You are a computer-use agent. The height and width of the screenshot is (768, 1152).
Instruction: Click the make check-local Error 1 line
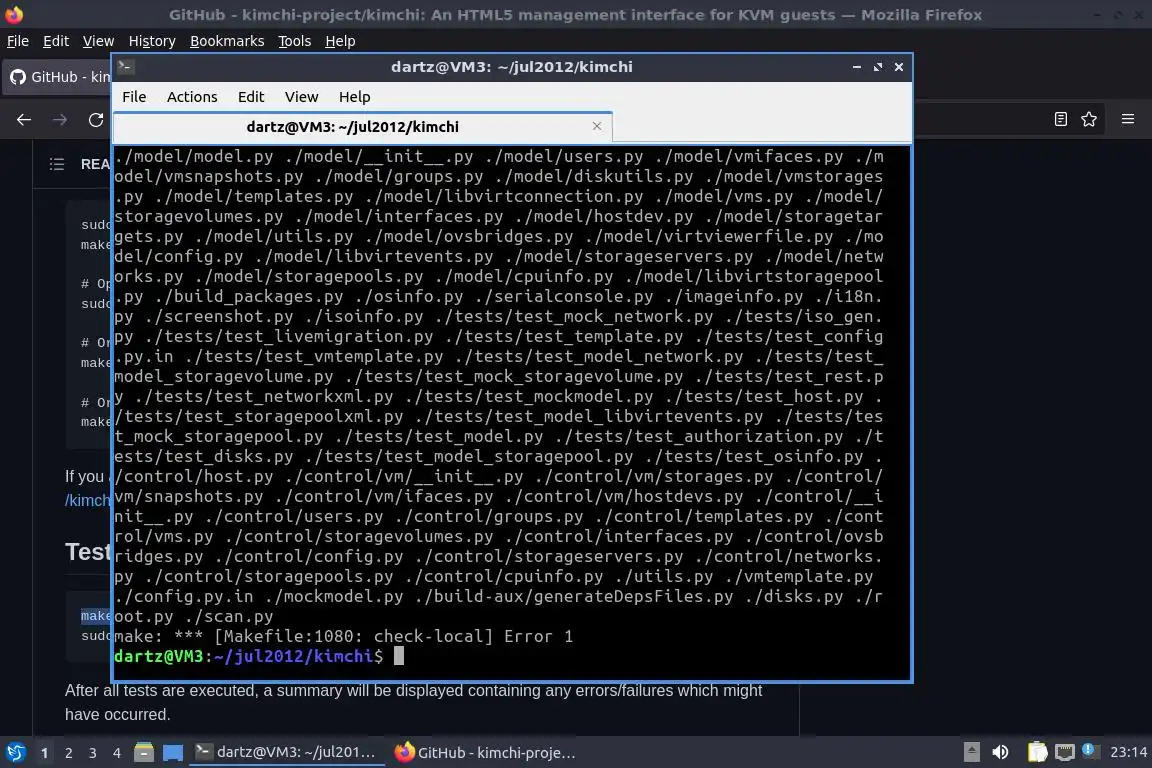[343, 636]
